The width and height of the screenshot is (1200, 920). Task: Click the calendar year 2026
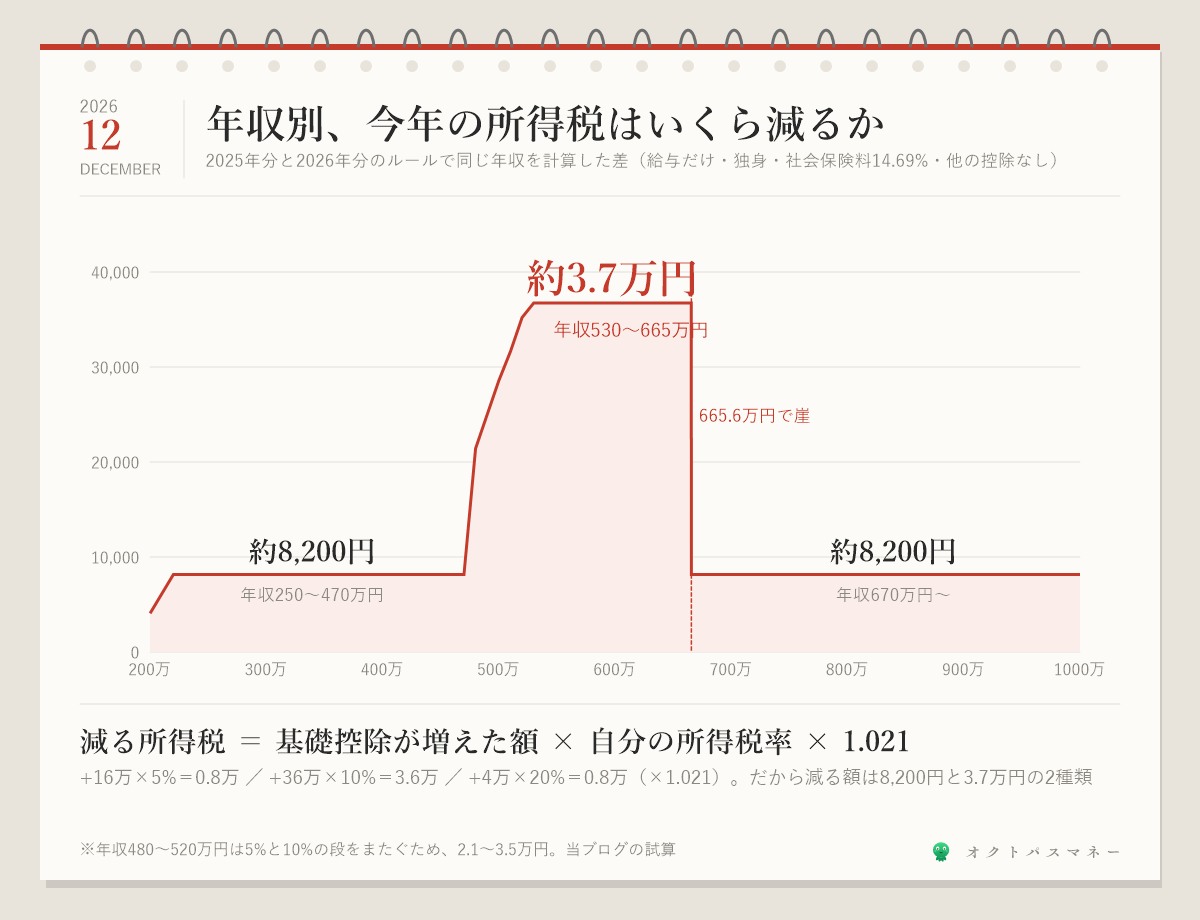pyautogui.click(x=99, y=106)
